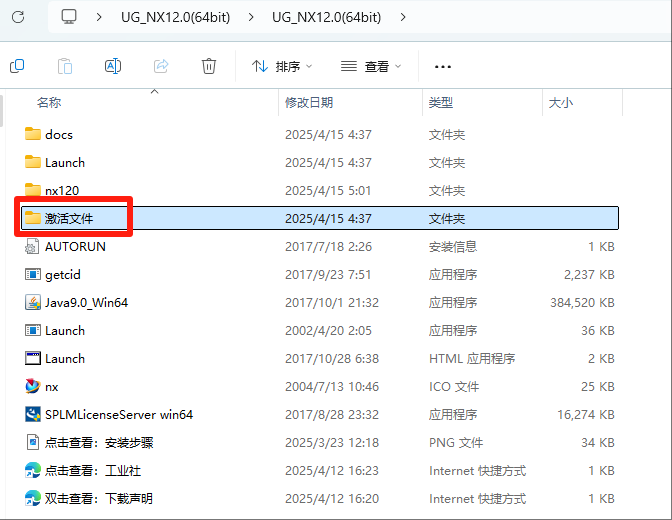
Task: Click the Copy icon in the toolbar
Action: click(x=17, y=66)
